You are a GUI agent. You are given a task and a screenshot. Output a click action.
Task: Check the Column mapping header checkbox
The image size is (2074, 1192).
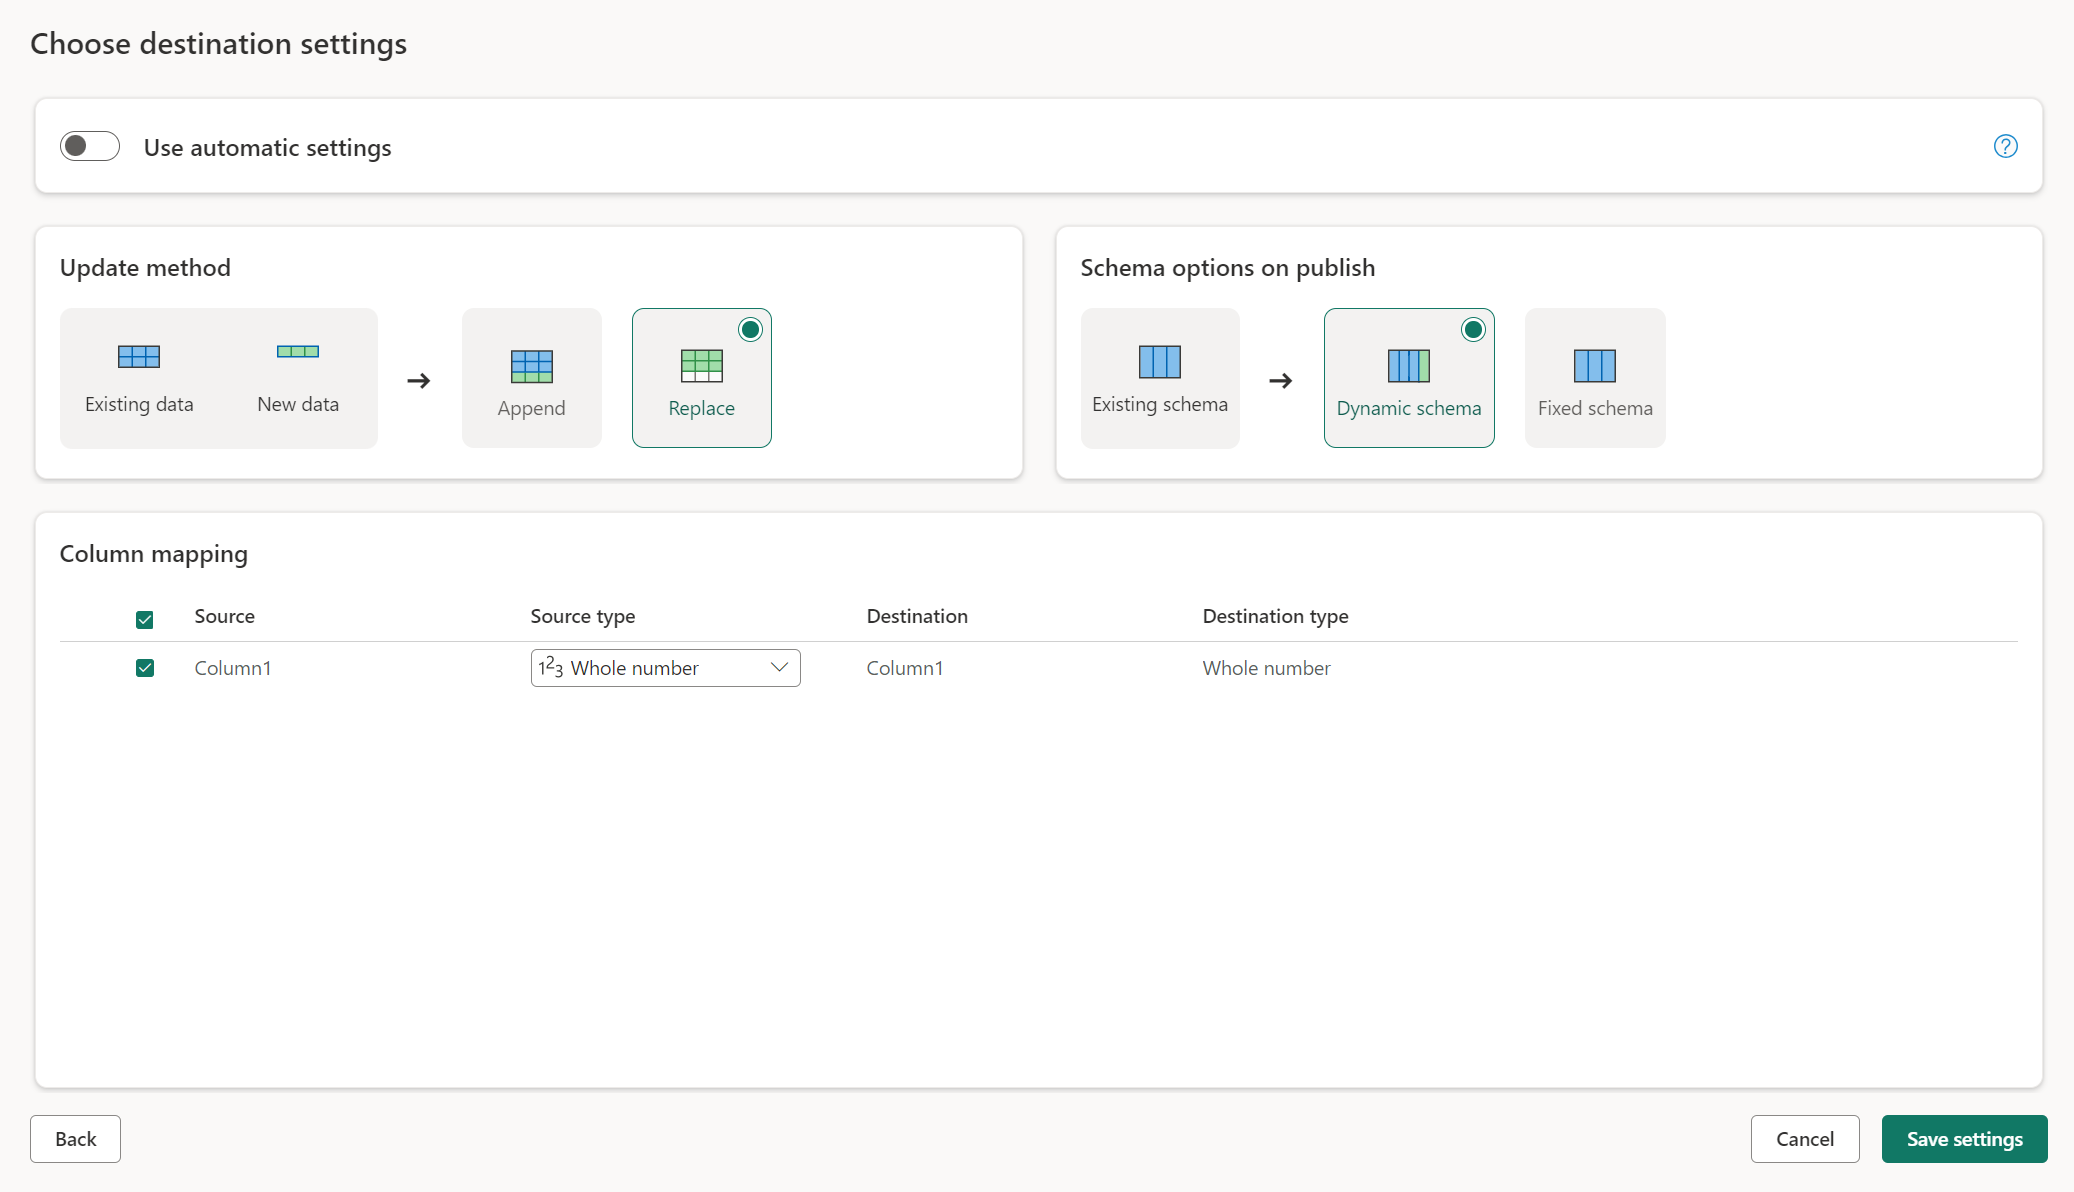point(142,617)
